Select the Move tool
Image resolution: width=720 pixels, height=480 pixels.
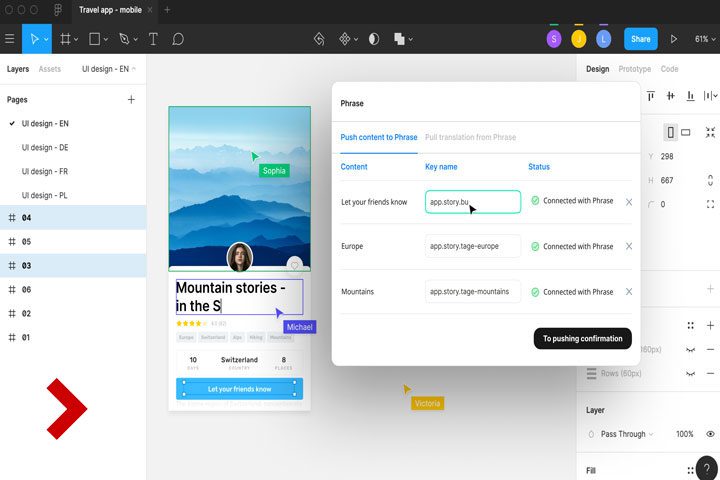[34, 39]
